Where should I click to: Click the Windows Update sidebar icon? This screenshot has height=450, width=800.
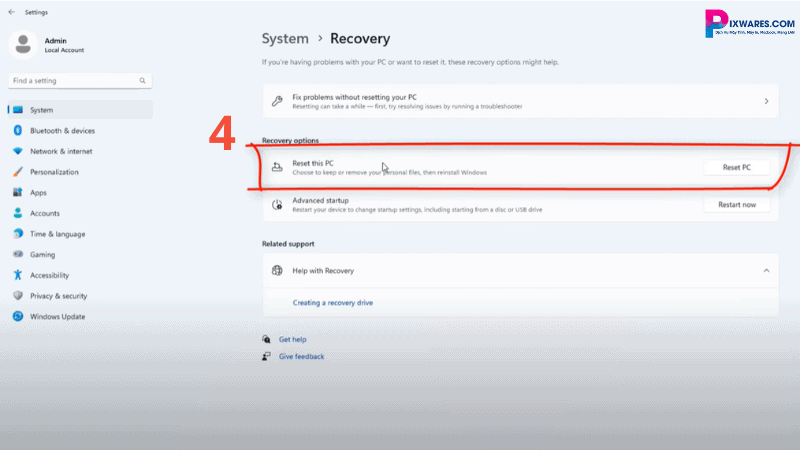point(18,316)
